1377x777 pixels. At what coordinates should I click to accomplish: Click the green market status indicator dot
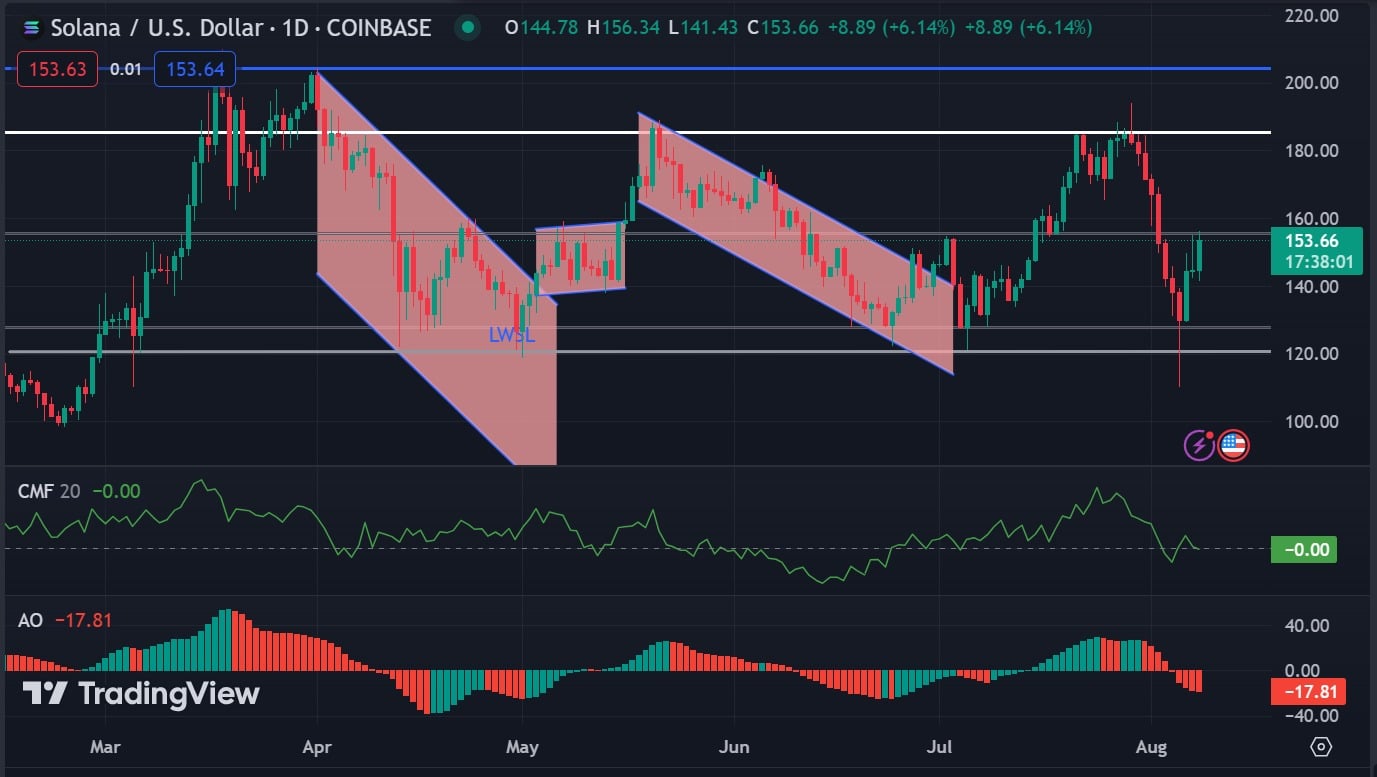click(467, 27)
